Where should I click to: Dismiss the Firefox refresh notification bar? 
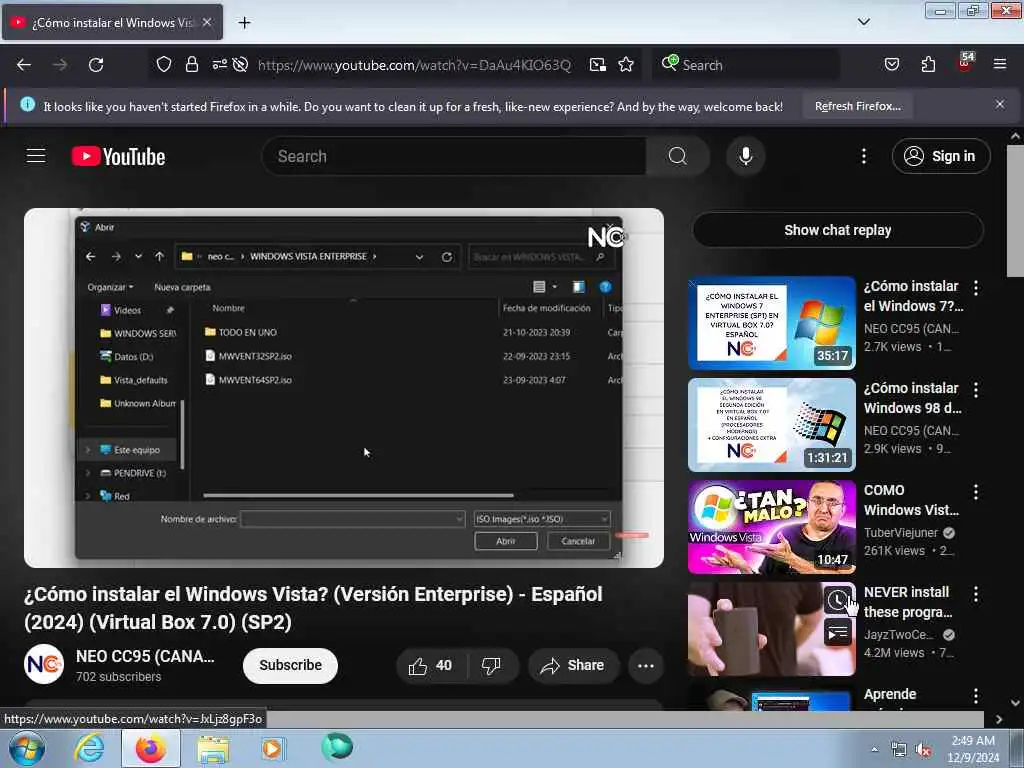coord(1000,104)
